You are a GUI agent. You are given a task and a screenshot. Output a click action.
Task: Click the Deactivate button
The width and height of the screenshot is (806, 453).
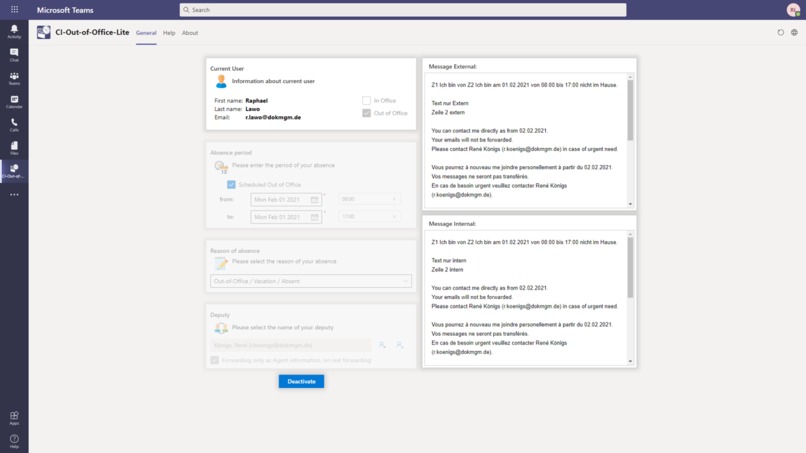pyautogui.click(x=301, y=381)
